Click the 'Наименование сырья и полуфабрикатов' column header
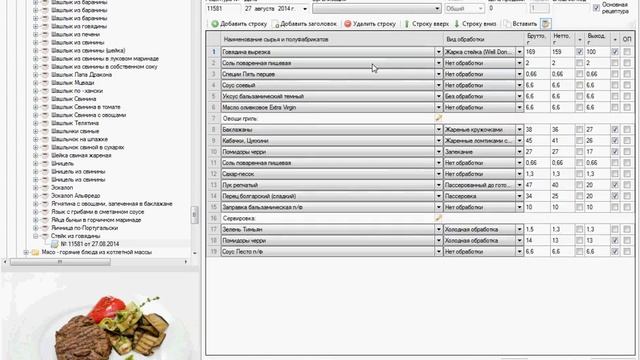The height and width of the screenshot is (360, 640). (332, 40)
